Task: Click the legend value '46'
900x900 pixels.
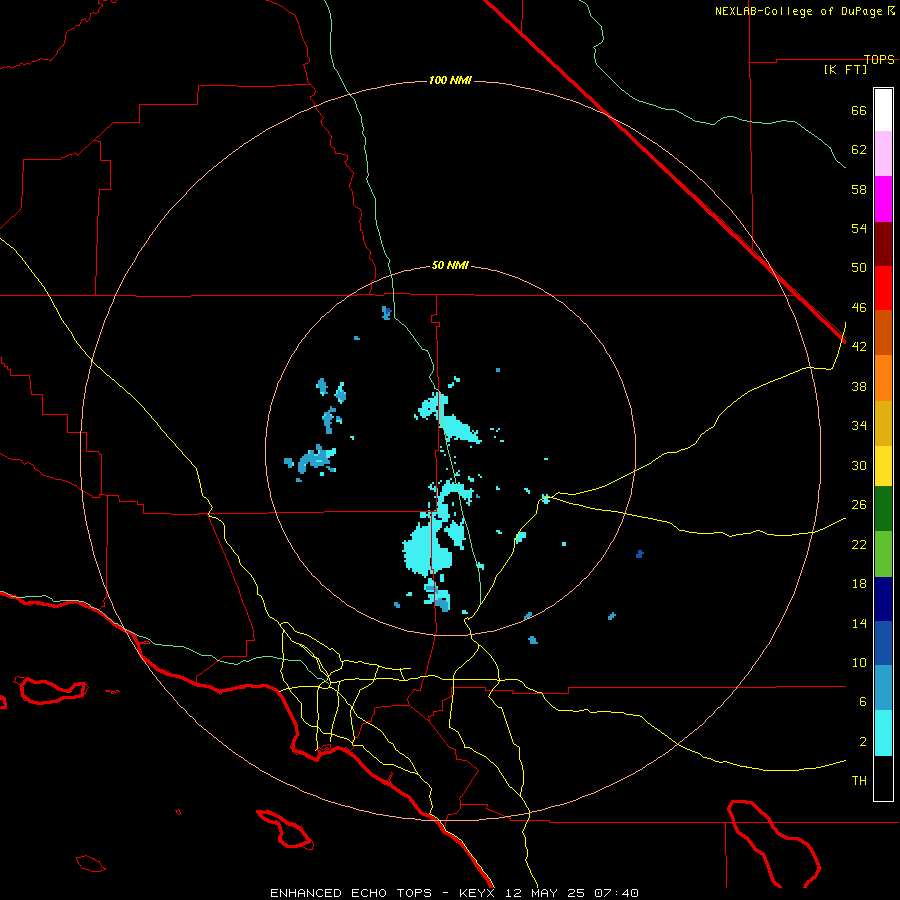Action: [x=859, y=308]
